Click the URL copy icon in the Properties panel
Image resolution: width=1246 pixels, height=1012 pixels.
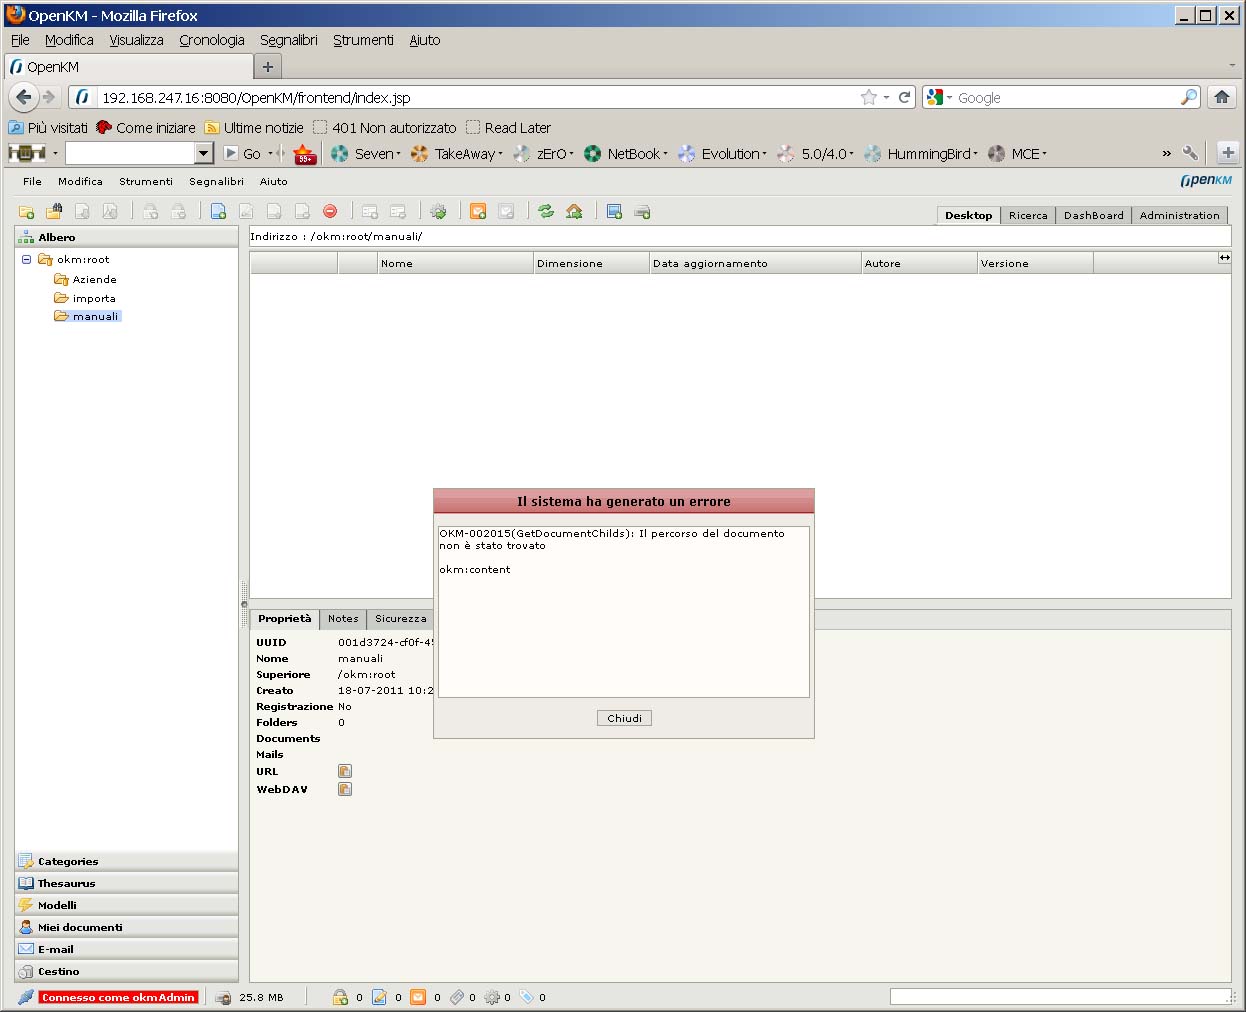click(x=345, y=771)
